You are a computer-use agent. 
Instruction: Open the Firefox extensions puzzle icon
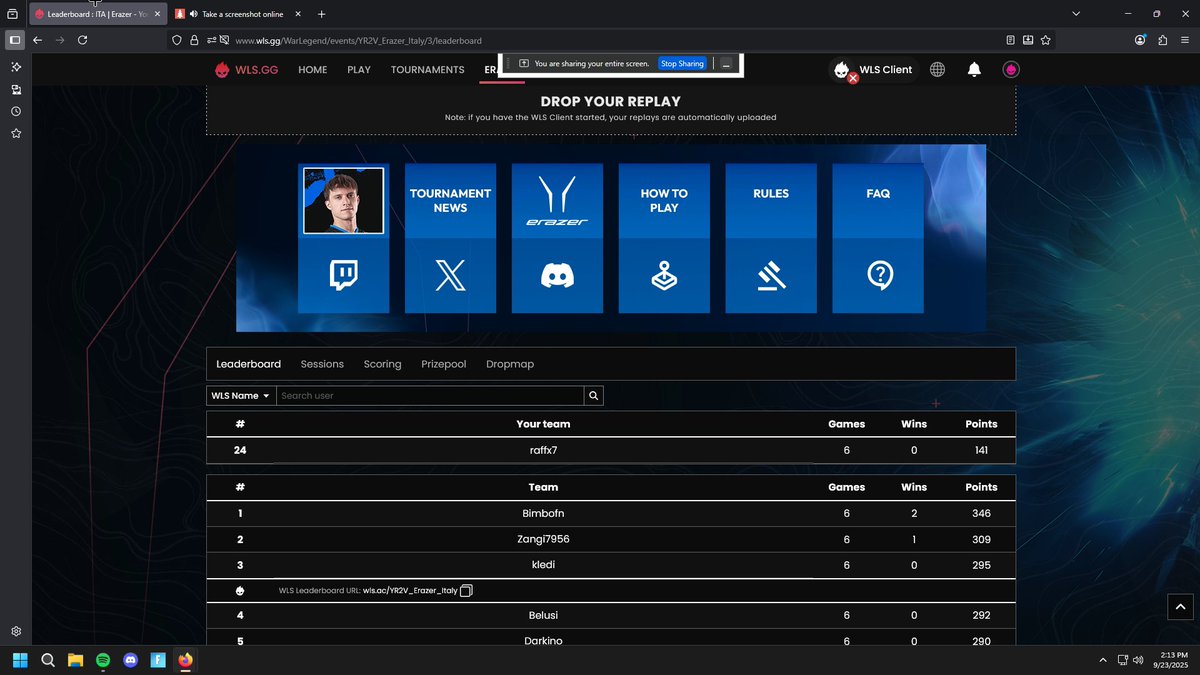coord(1163,40)
